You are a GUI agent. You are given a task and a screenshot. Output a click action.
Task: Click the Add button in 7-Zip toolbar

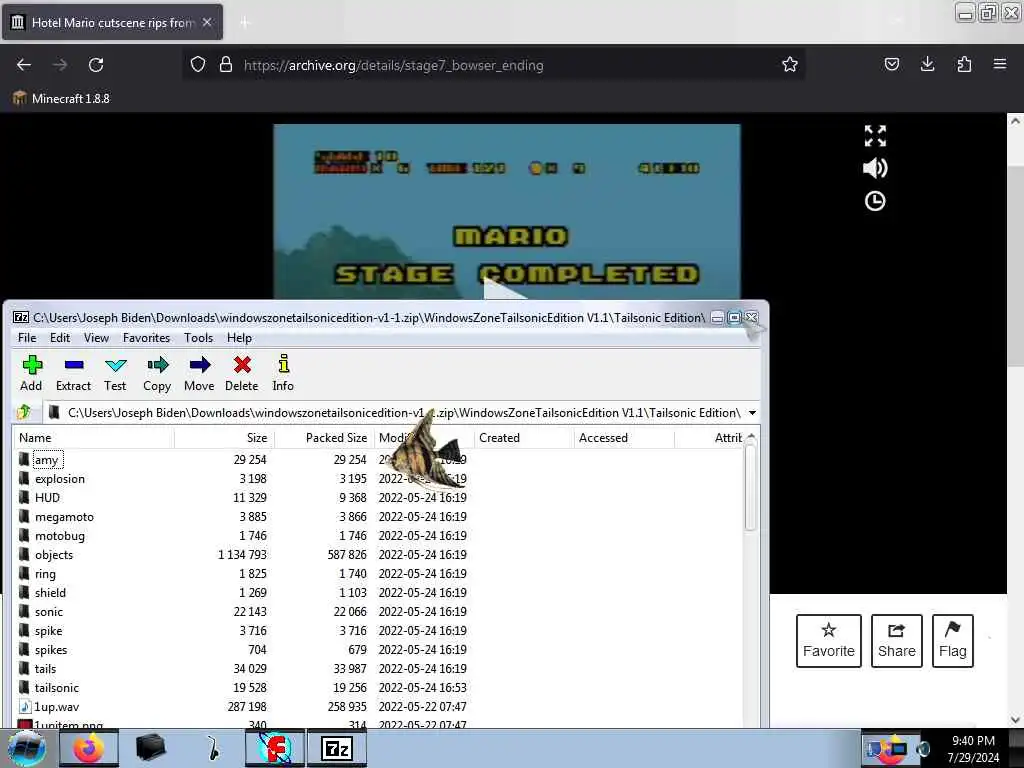point(31,373)
